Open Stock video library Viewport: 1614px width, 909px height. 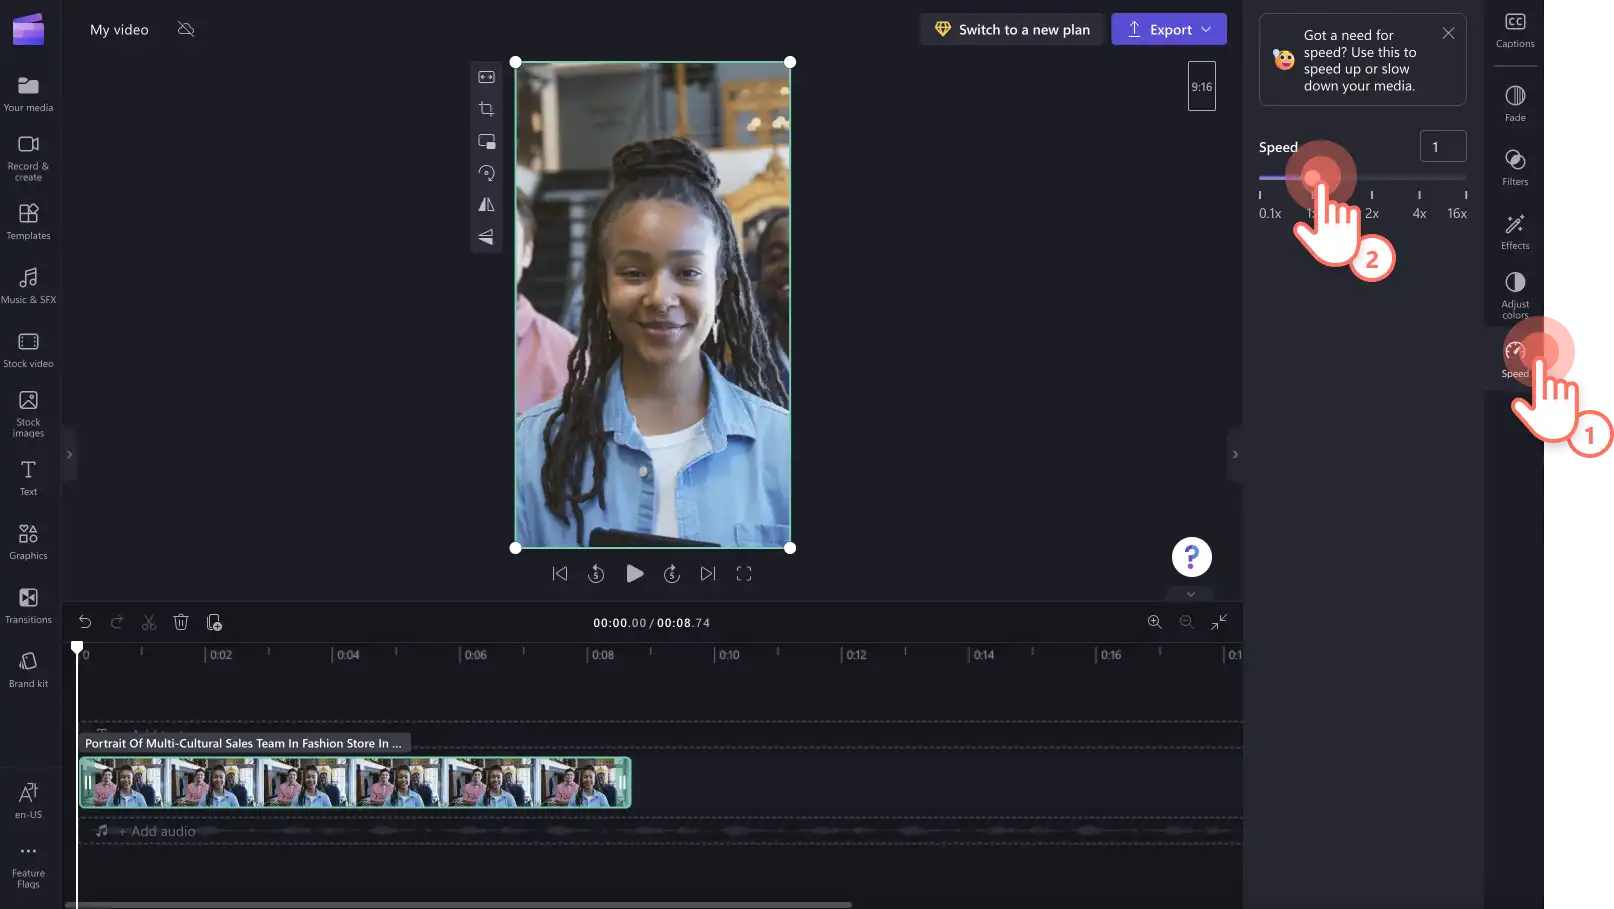(x=28, y=350)
